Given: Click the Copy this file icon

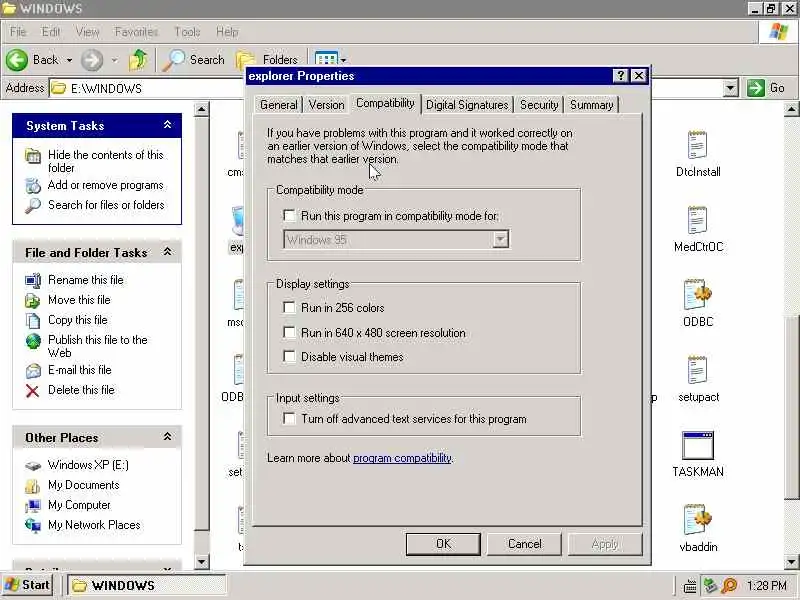Looking at the screenshot, I should (33, 320).
